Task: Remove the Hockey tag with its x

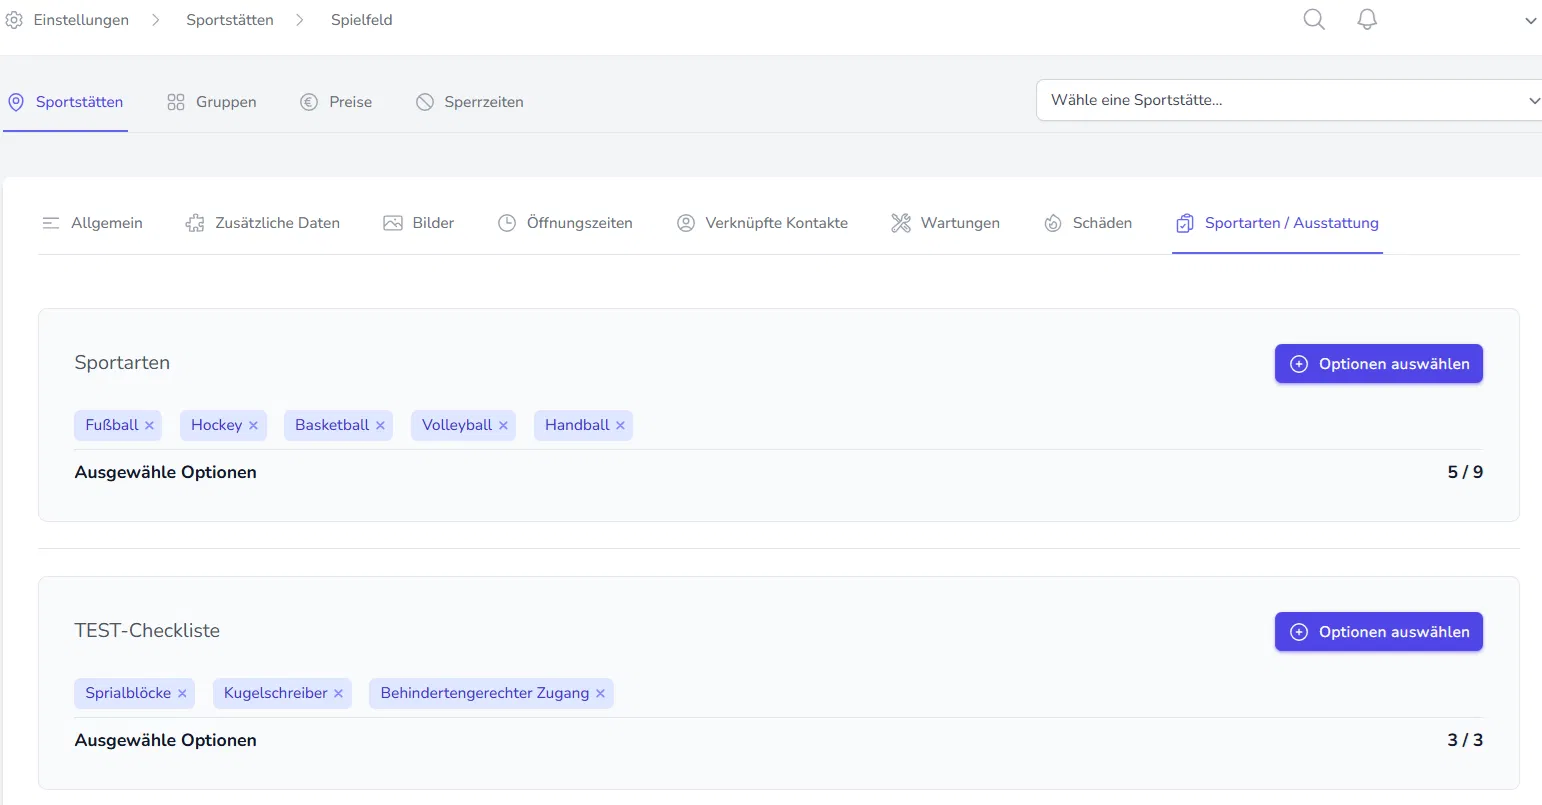Action: click(x=254, y=426)
